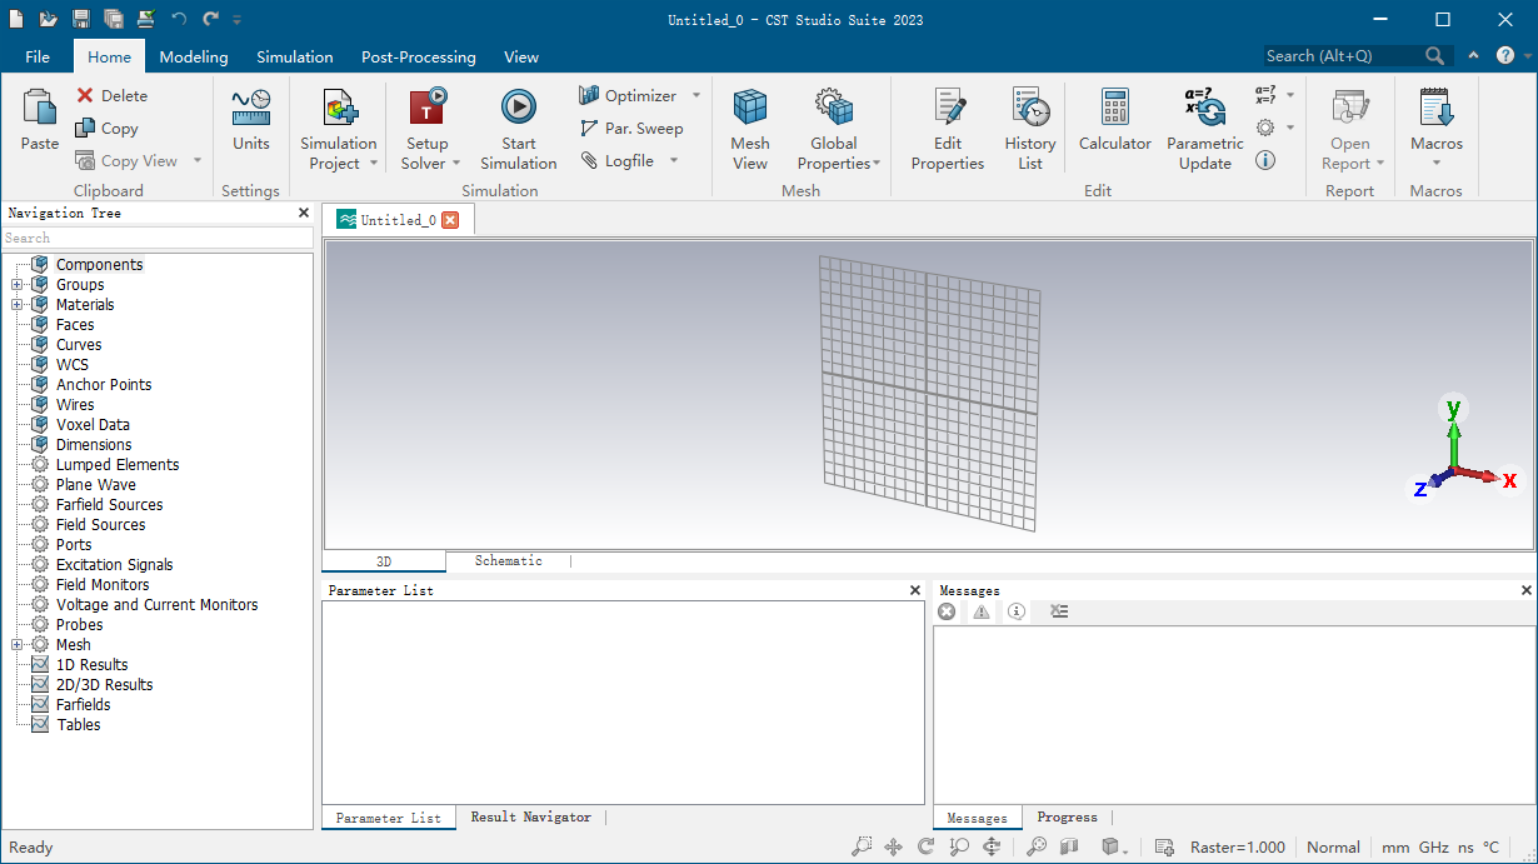Switch to Mesh View
1538x864 pixels.
click(750, 129)
